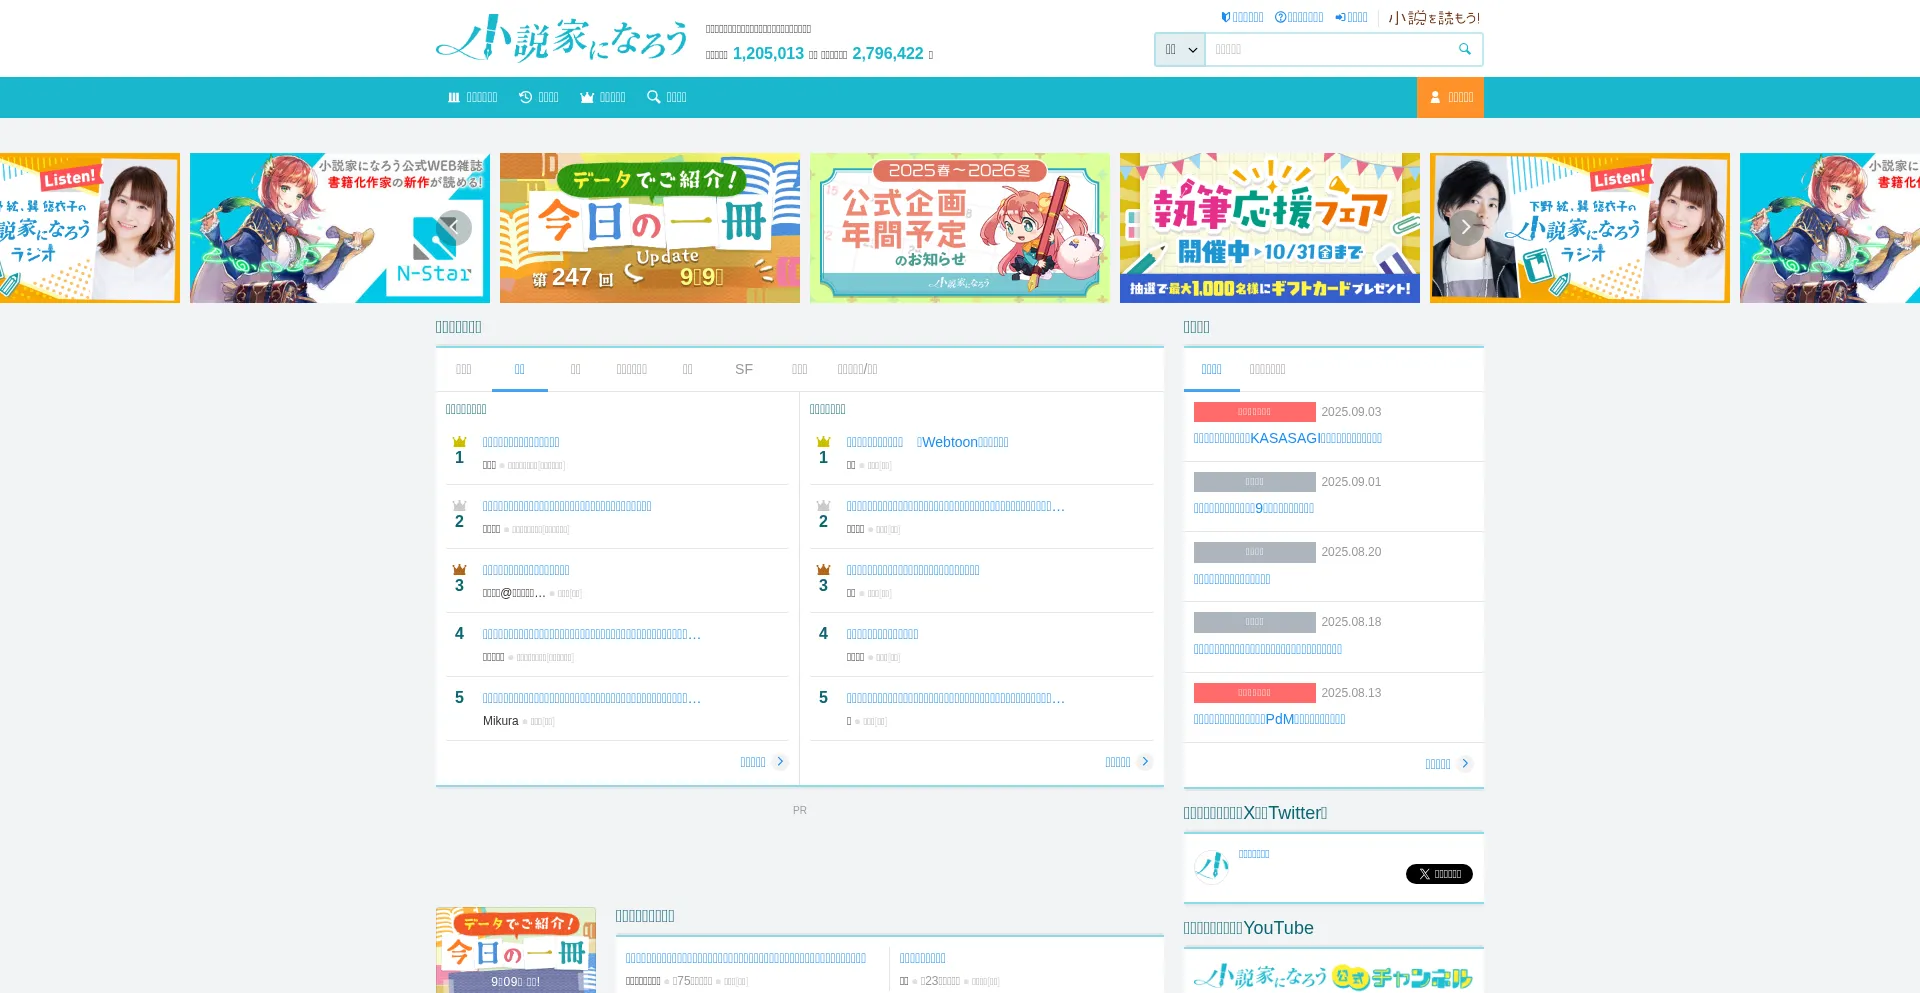
Task: Click the login arrow icon link
Action: coord(1351,18)
